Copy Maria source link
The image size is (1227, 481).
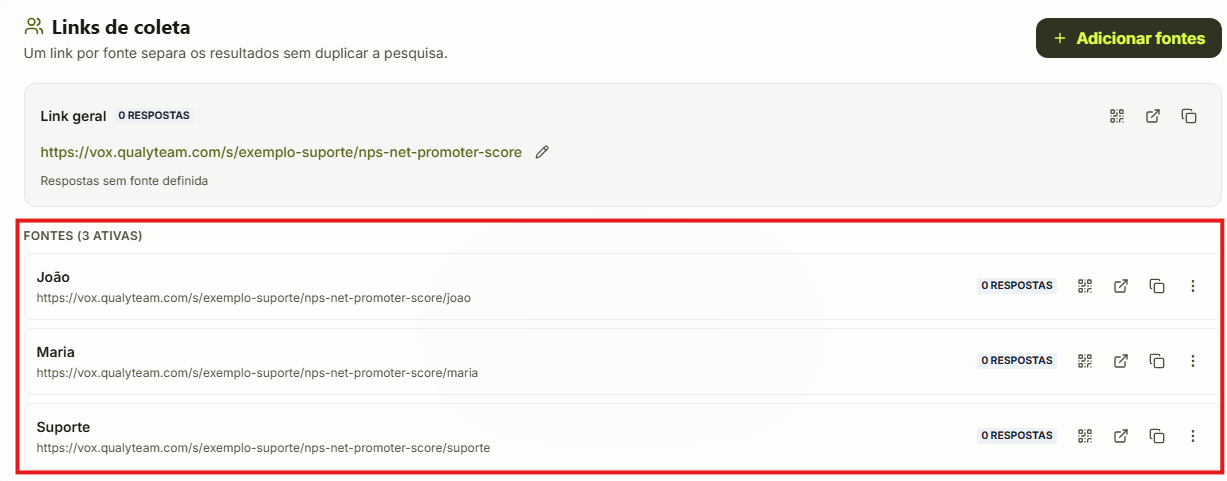click(x=1157, y=361)
